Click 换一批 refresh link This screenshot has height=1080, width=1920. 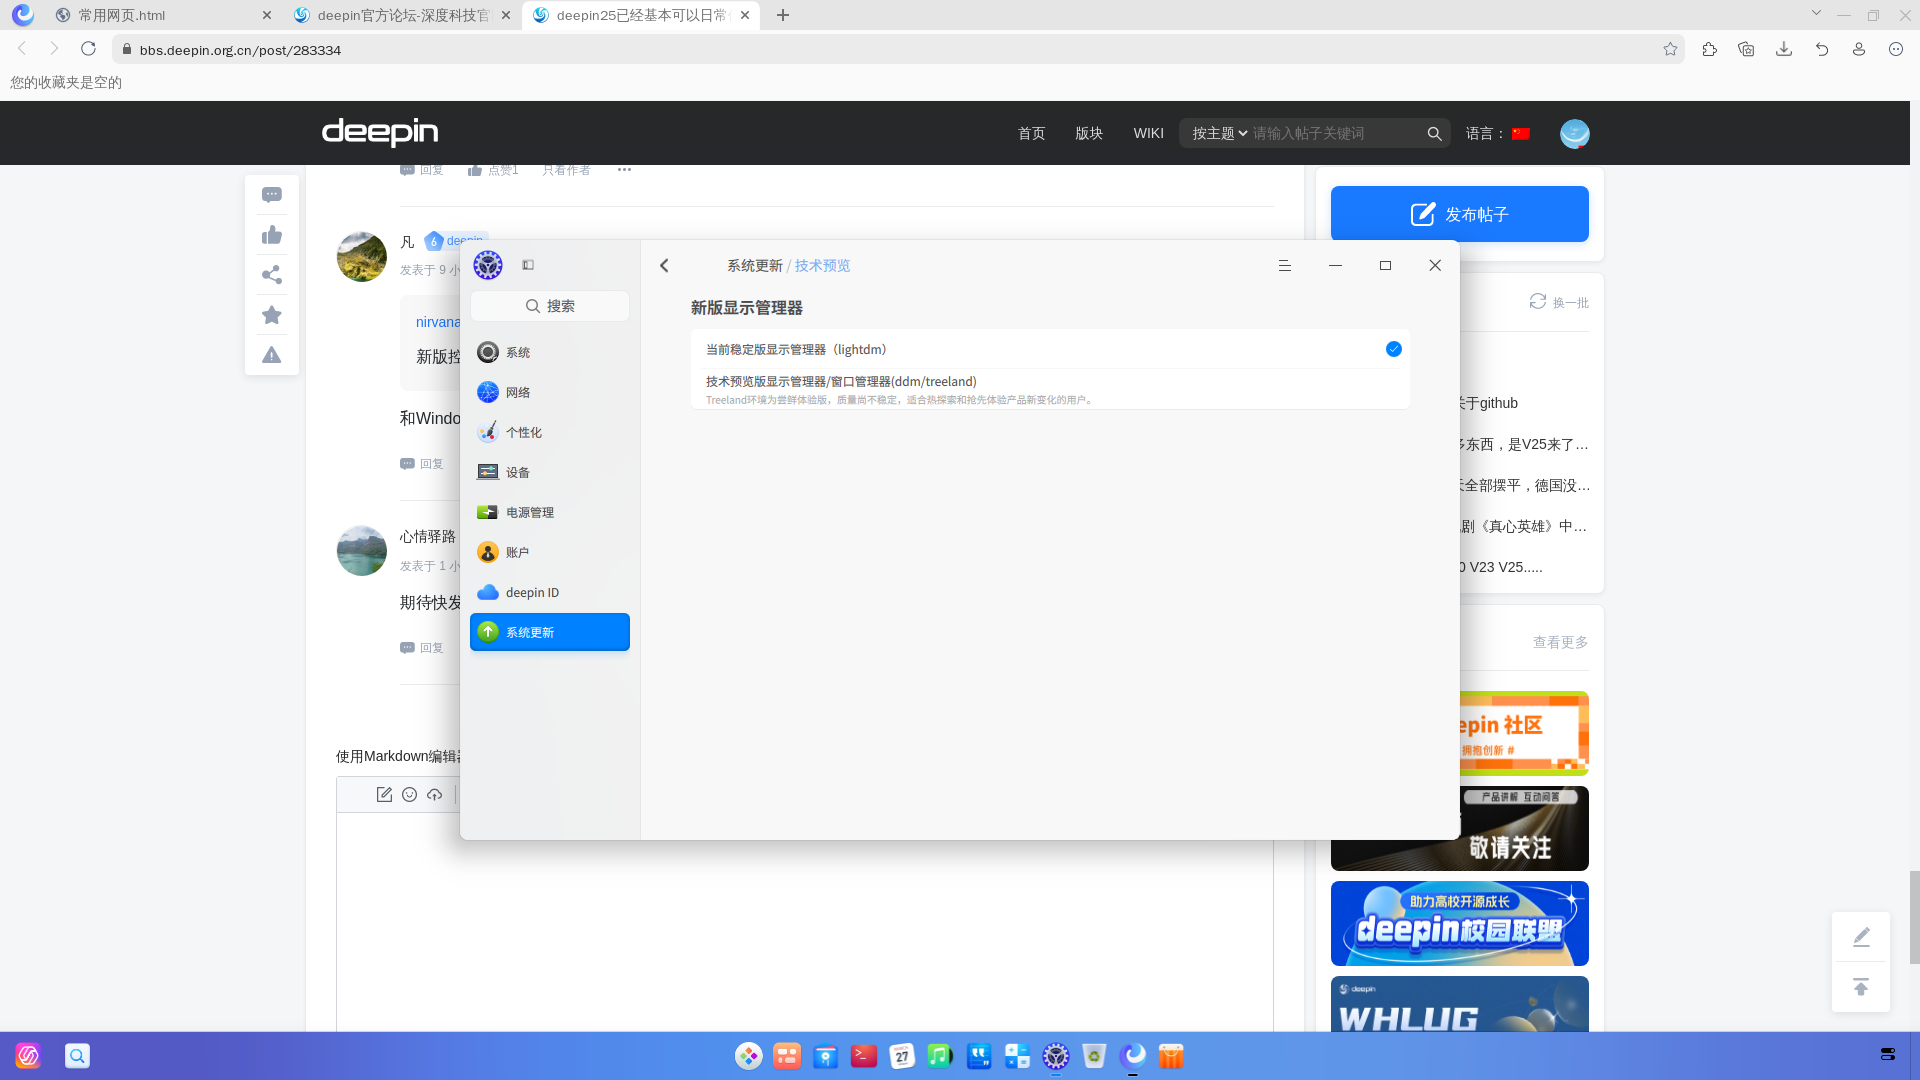[x=1559, y=302]
